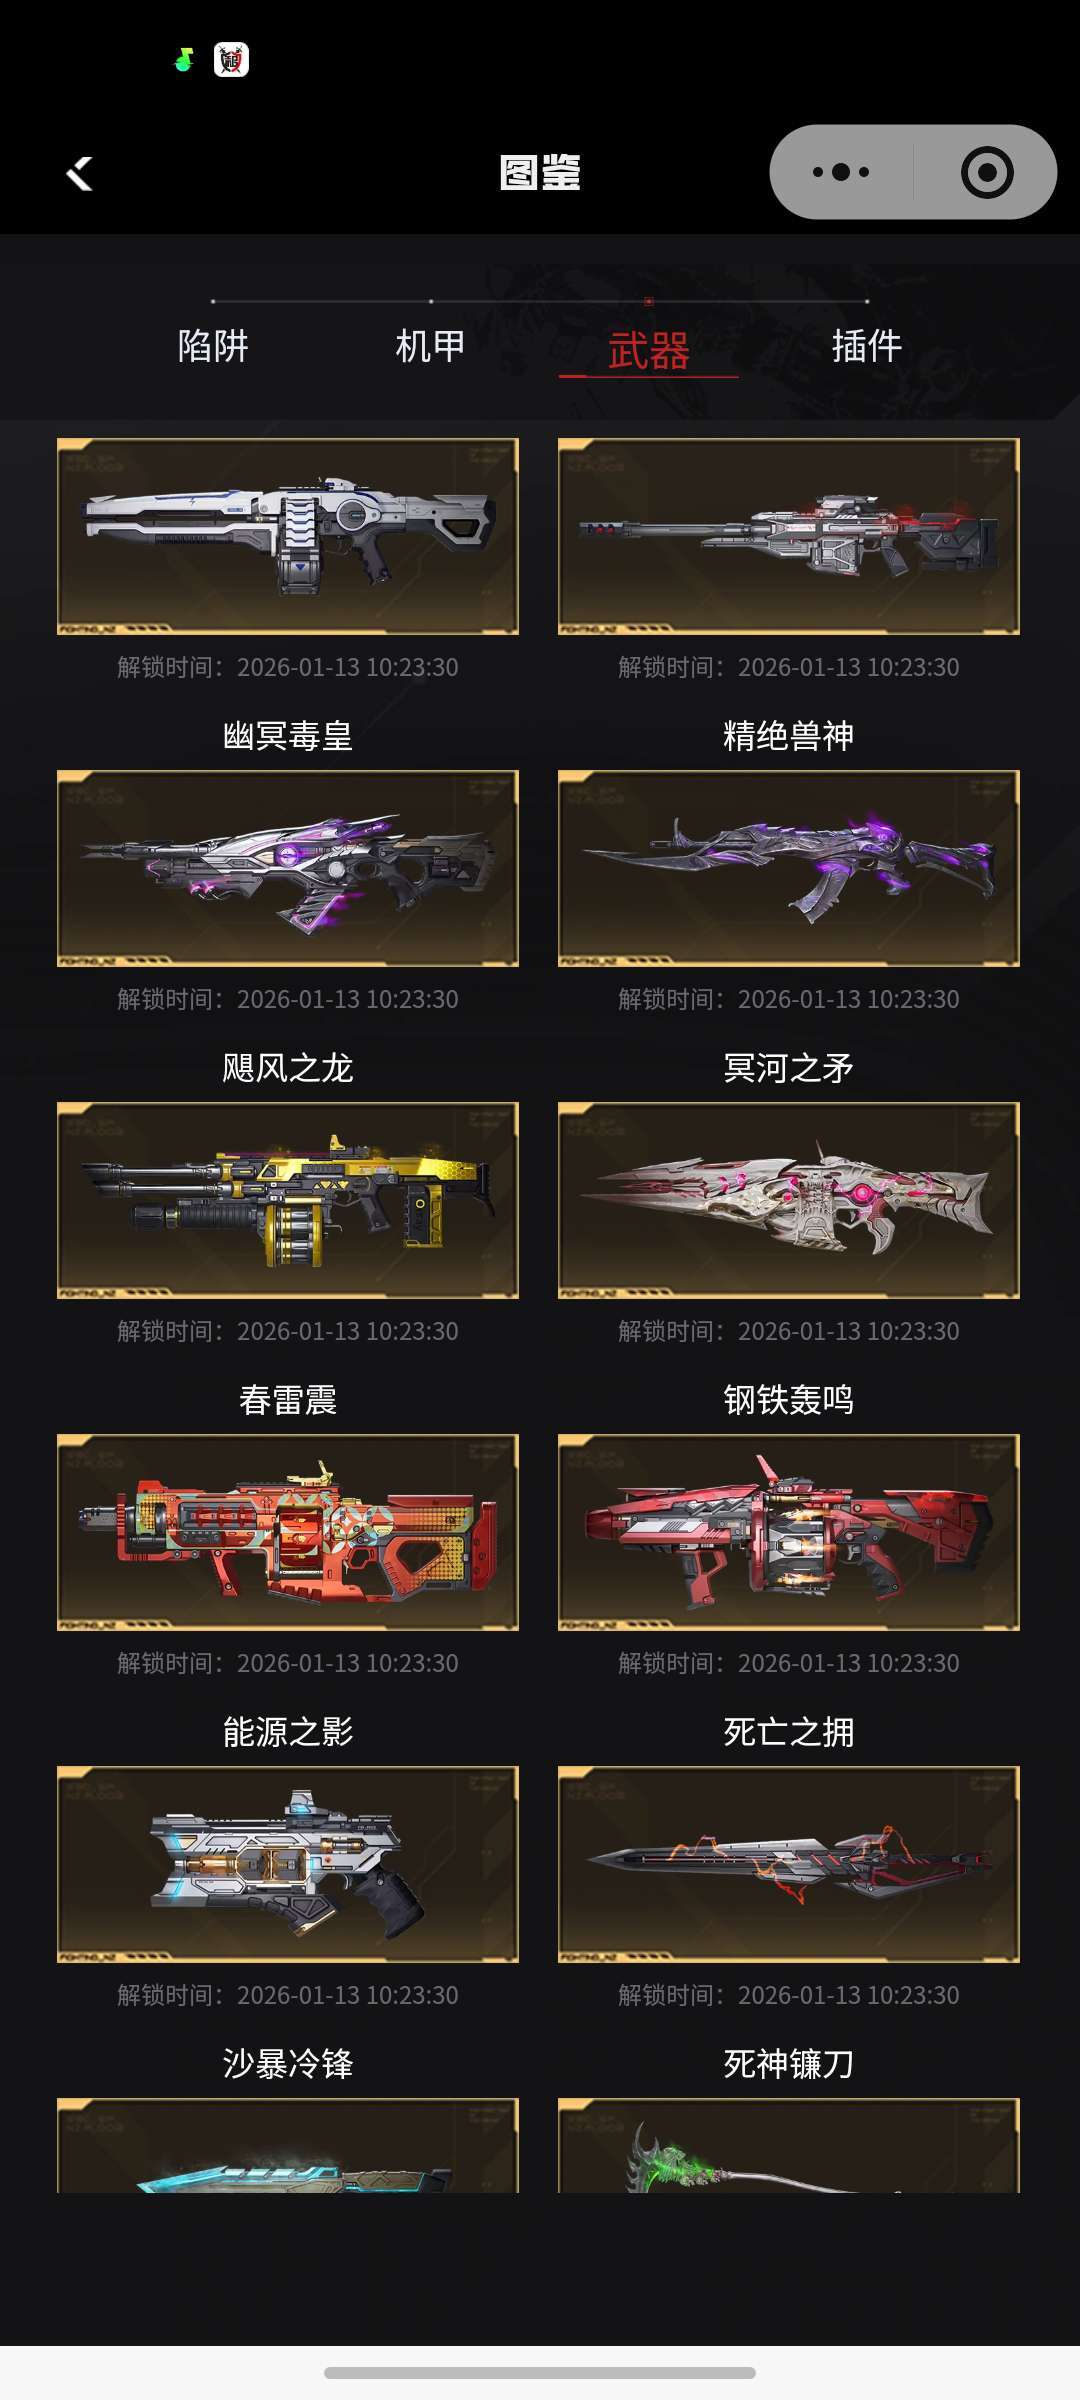
Task: Close mini program via the circle icon
Action: click(x=986, y=172)
